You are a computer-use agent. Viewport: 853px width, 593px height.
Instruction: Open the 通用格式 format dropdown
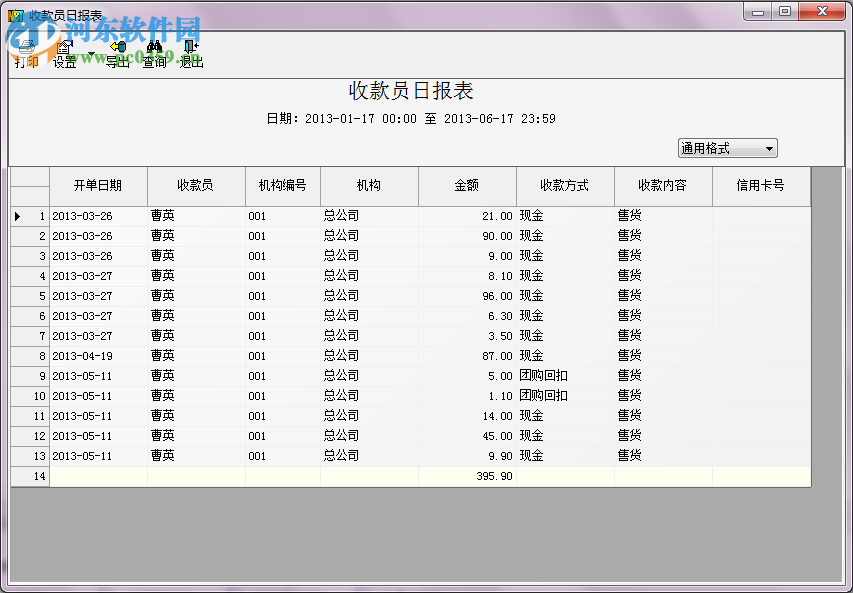[x=727, y=148]
